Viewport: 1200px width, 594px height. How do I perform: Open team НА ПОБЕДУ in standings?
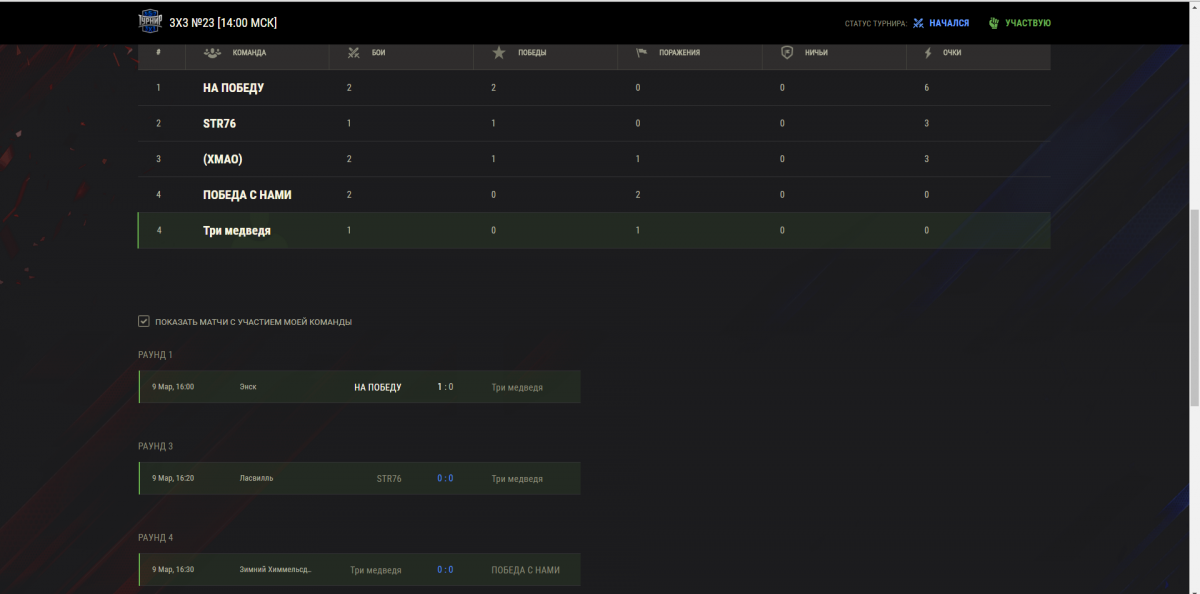coord(233,88)
